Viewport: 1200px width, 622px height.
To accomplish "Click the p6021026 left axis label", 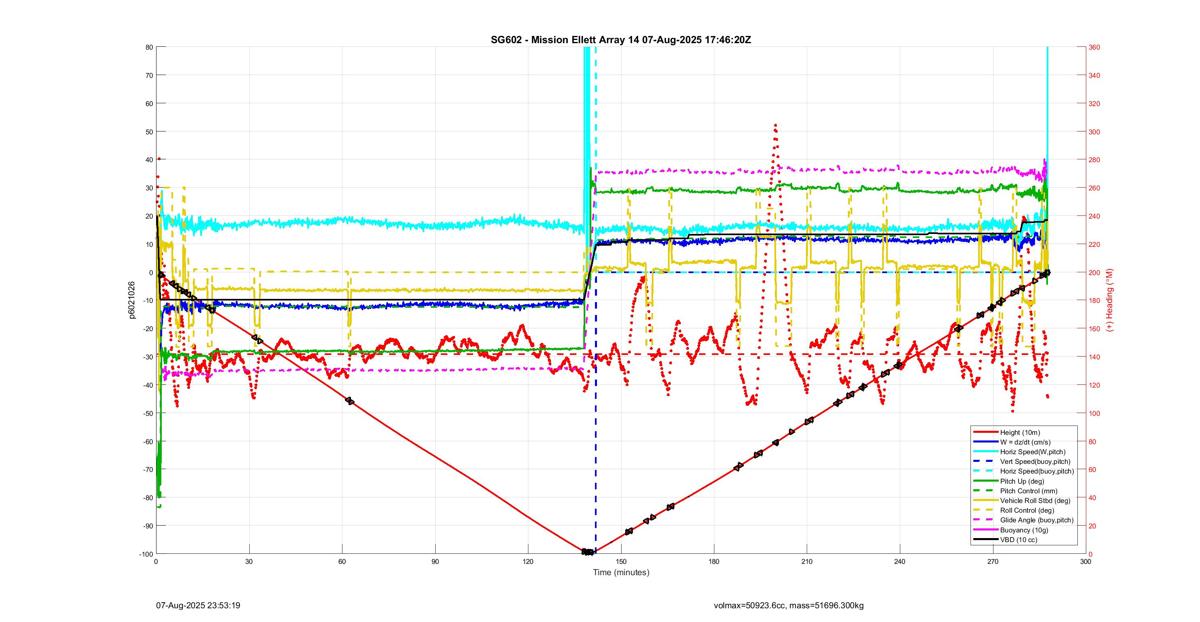I will pos(131,300).
